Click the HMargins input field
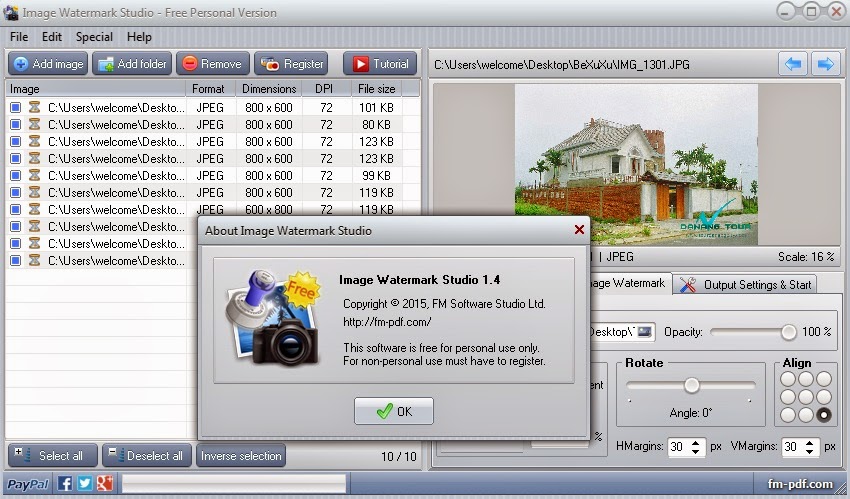Screen dimensions: 850x499 coord(679,447)
